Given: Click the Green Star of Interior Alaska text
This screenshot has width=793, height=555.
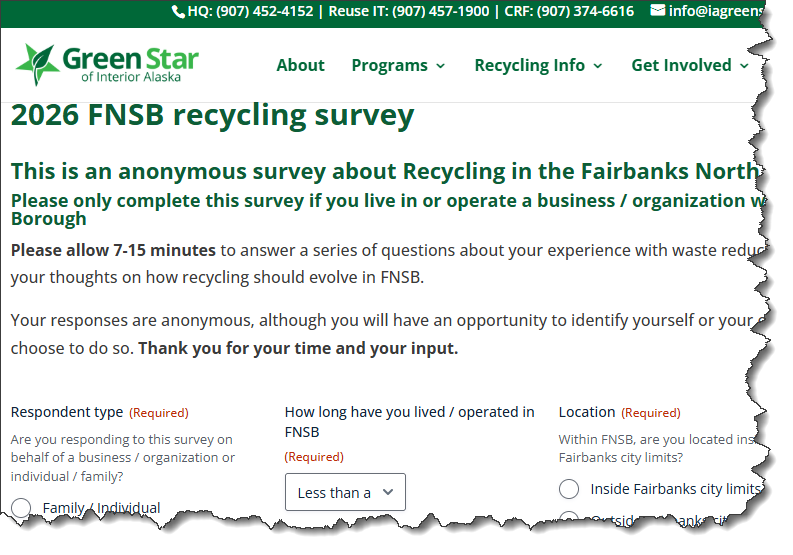Looking at the screenshot, I should coord(130,66).
